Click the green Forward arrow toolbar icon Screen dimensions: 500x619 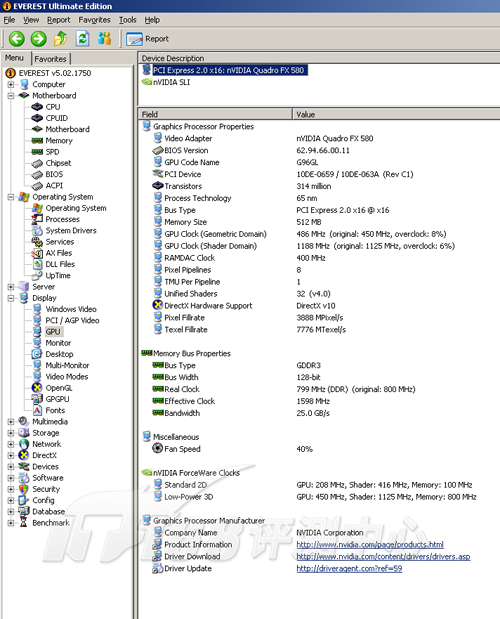point(39,39)
